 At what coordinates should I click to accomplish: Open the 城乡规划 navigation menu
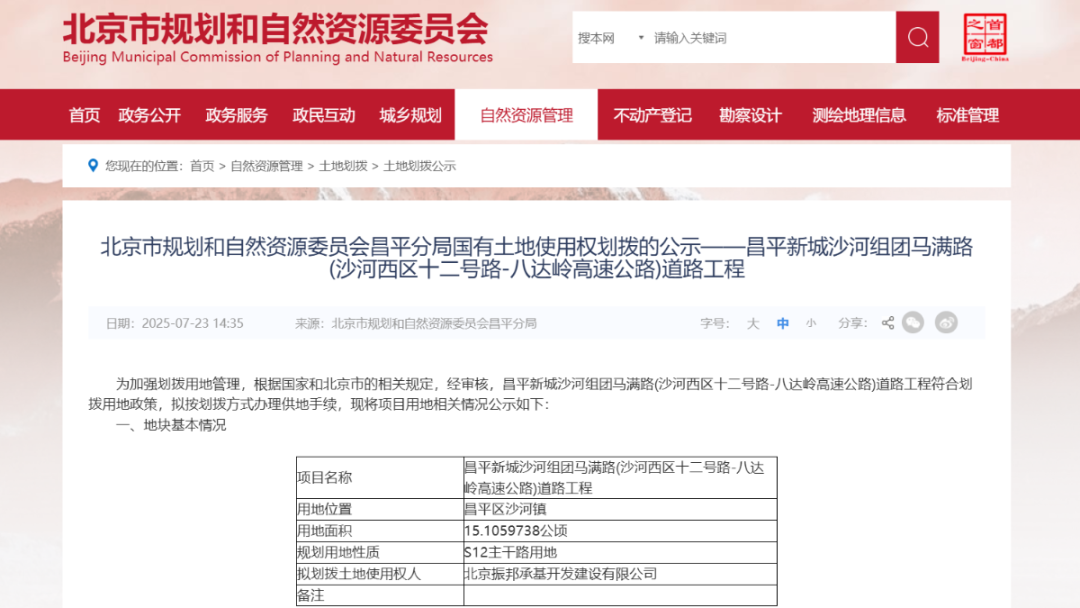(x=410, y=115)
